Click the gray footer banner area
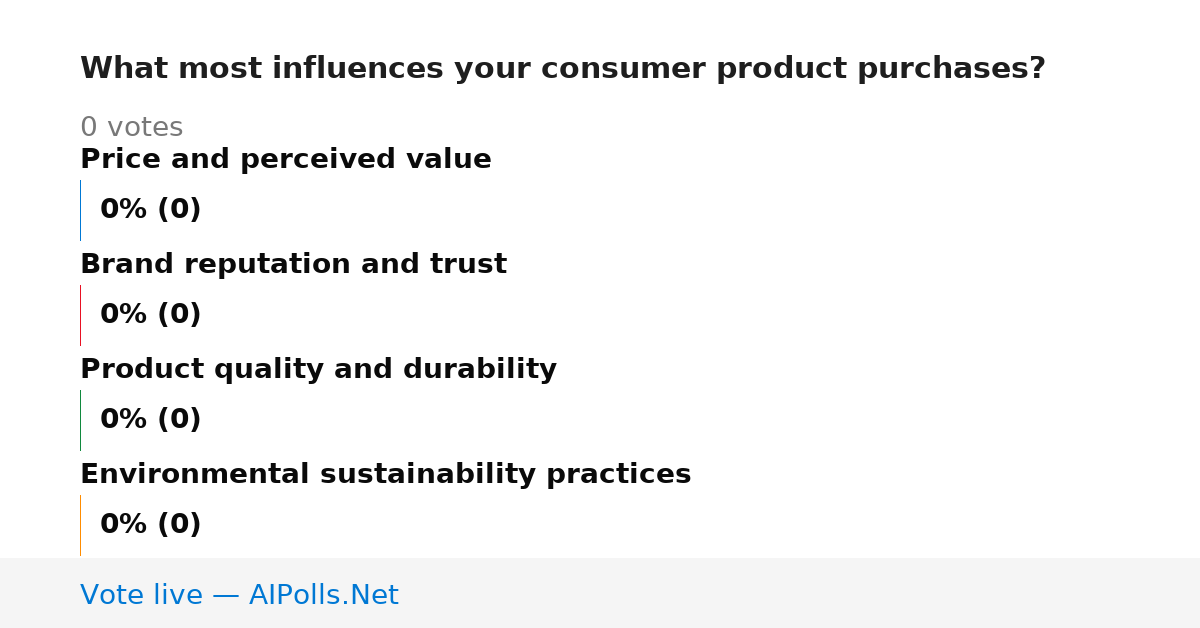The image size is (1200, 628). click(600, 593)
